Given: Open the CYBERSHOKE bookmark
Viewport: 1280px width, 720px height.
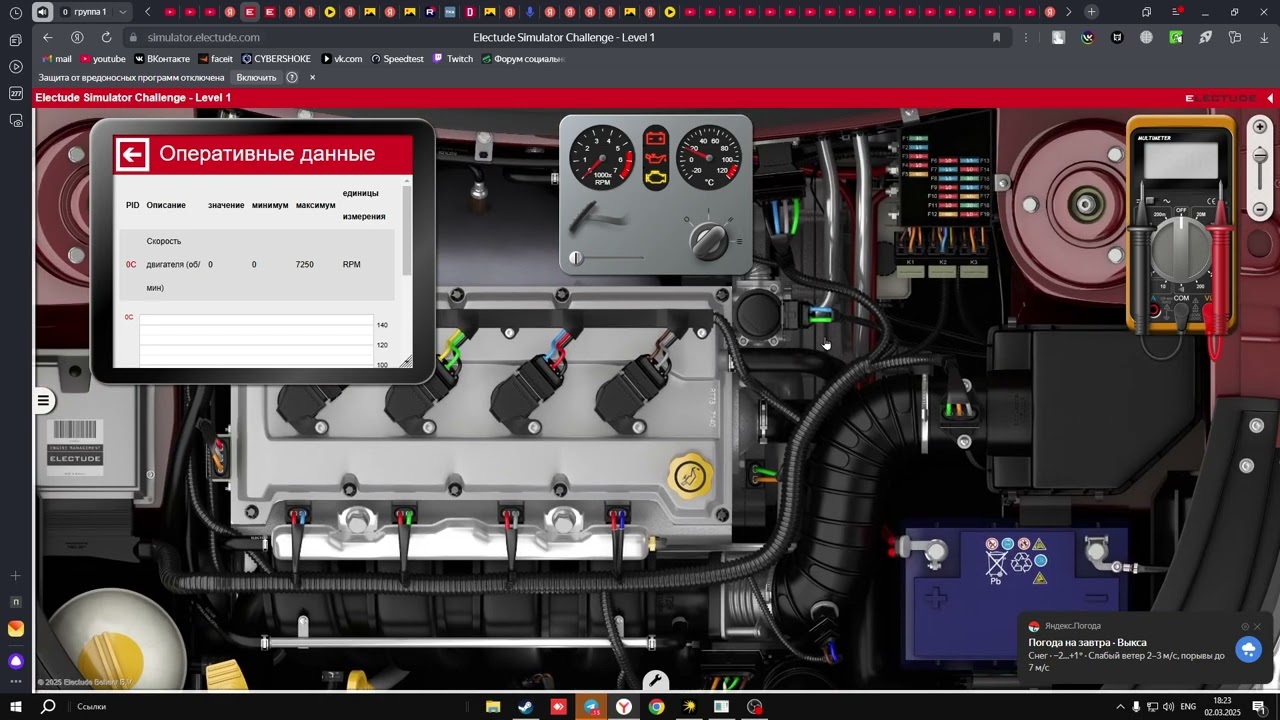Looking at the screenshot, I should point(275,59).
